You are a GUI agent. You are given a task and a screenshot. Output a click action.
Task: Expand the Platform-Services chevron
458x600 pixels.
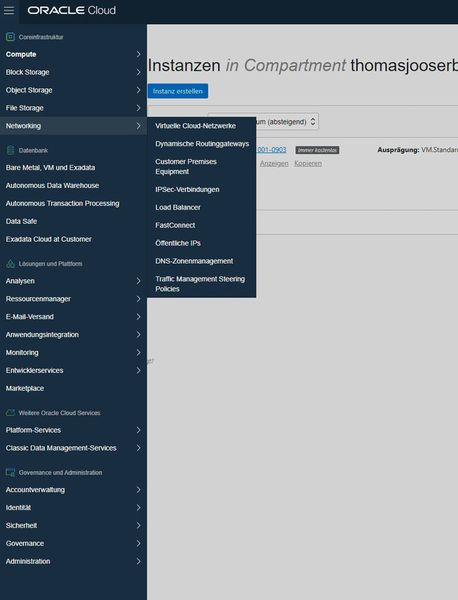139,430
